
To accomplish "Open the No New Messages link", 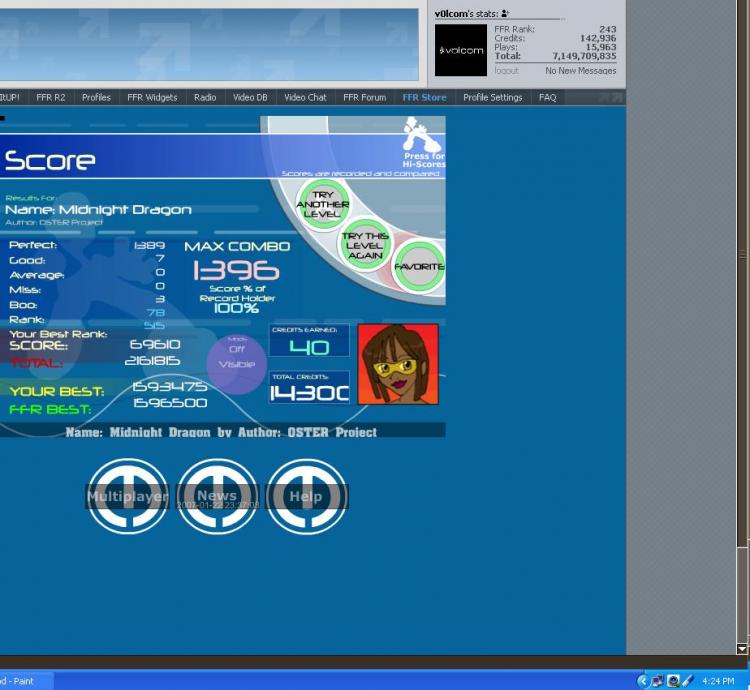I will 580,71.
